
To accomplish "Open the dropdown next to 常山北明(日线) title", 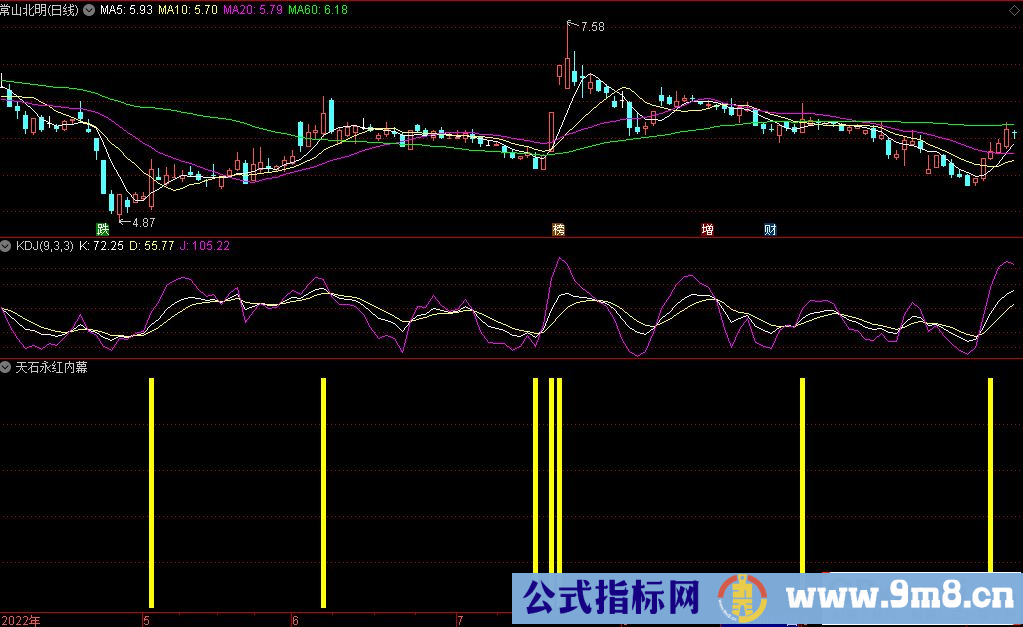I will [89, 10].
